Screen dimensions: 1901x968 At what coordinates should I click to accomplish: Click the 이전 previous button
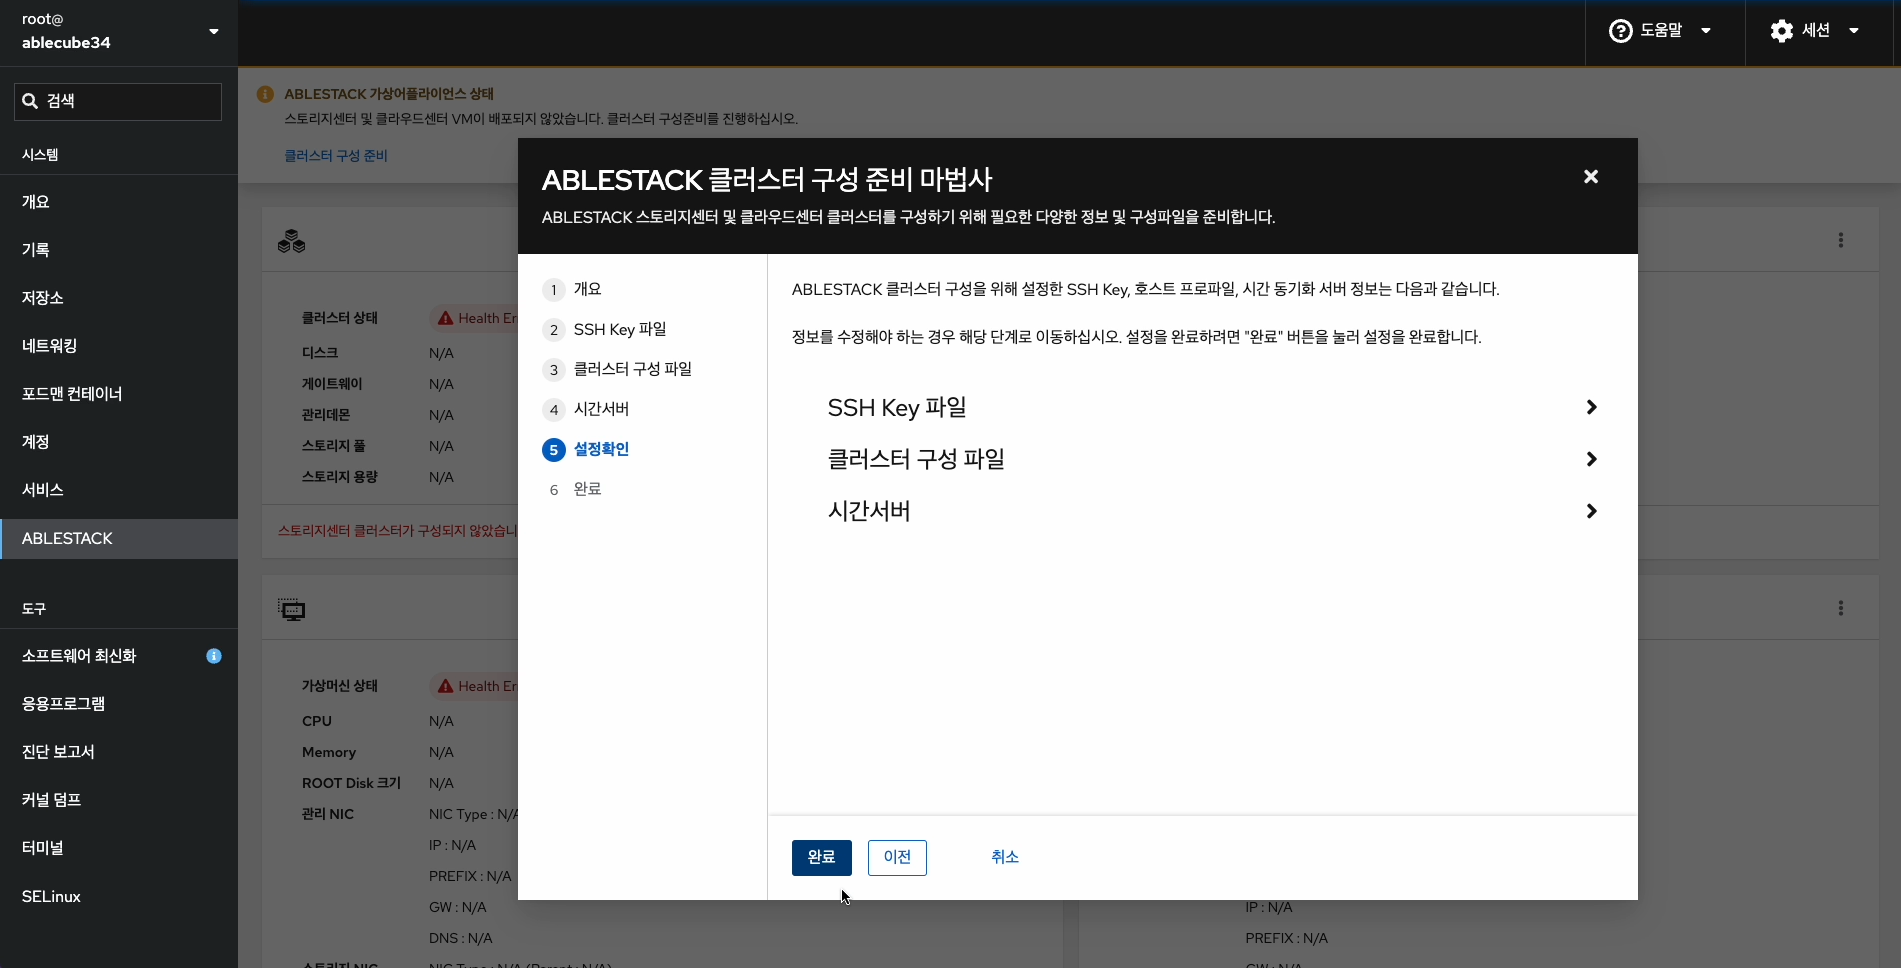pos(897,858)
